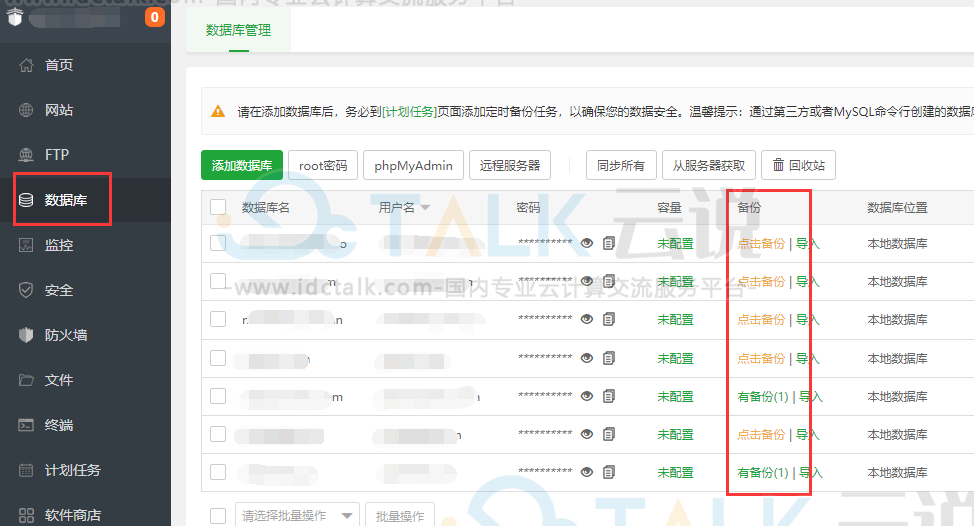Tick the checkbox of the first database row
974x526 pixels.
(218, 243)
